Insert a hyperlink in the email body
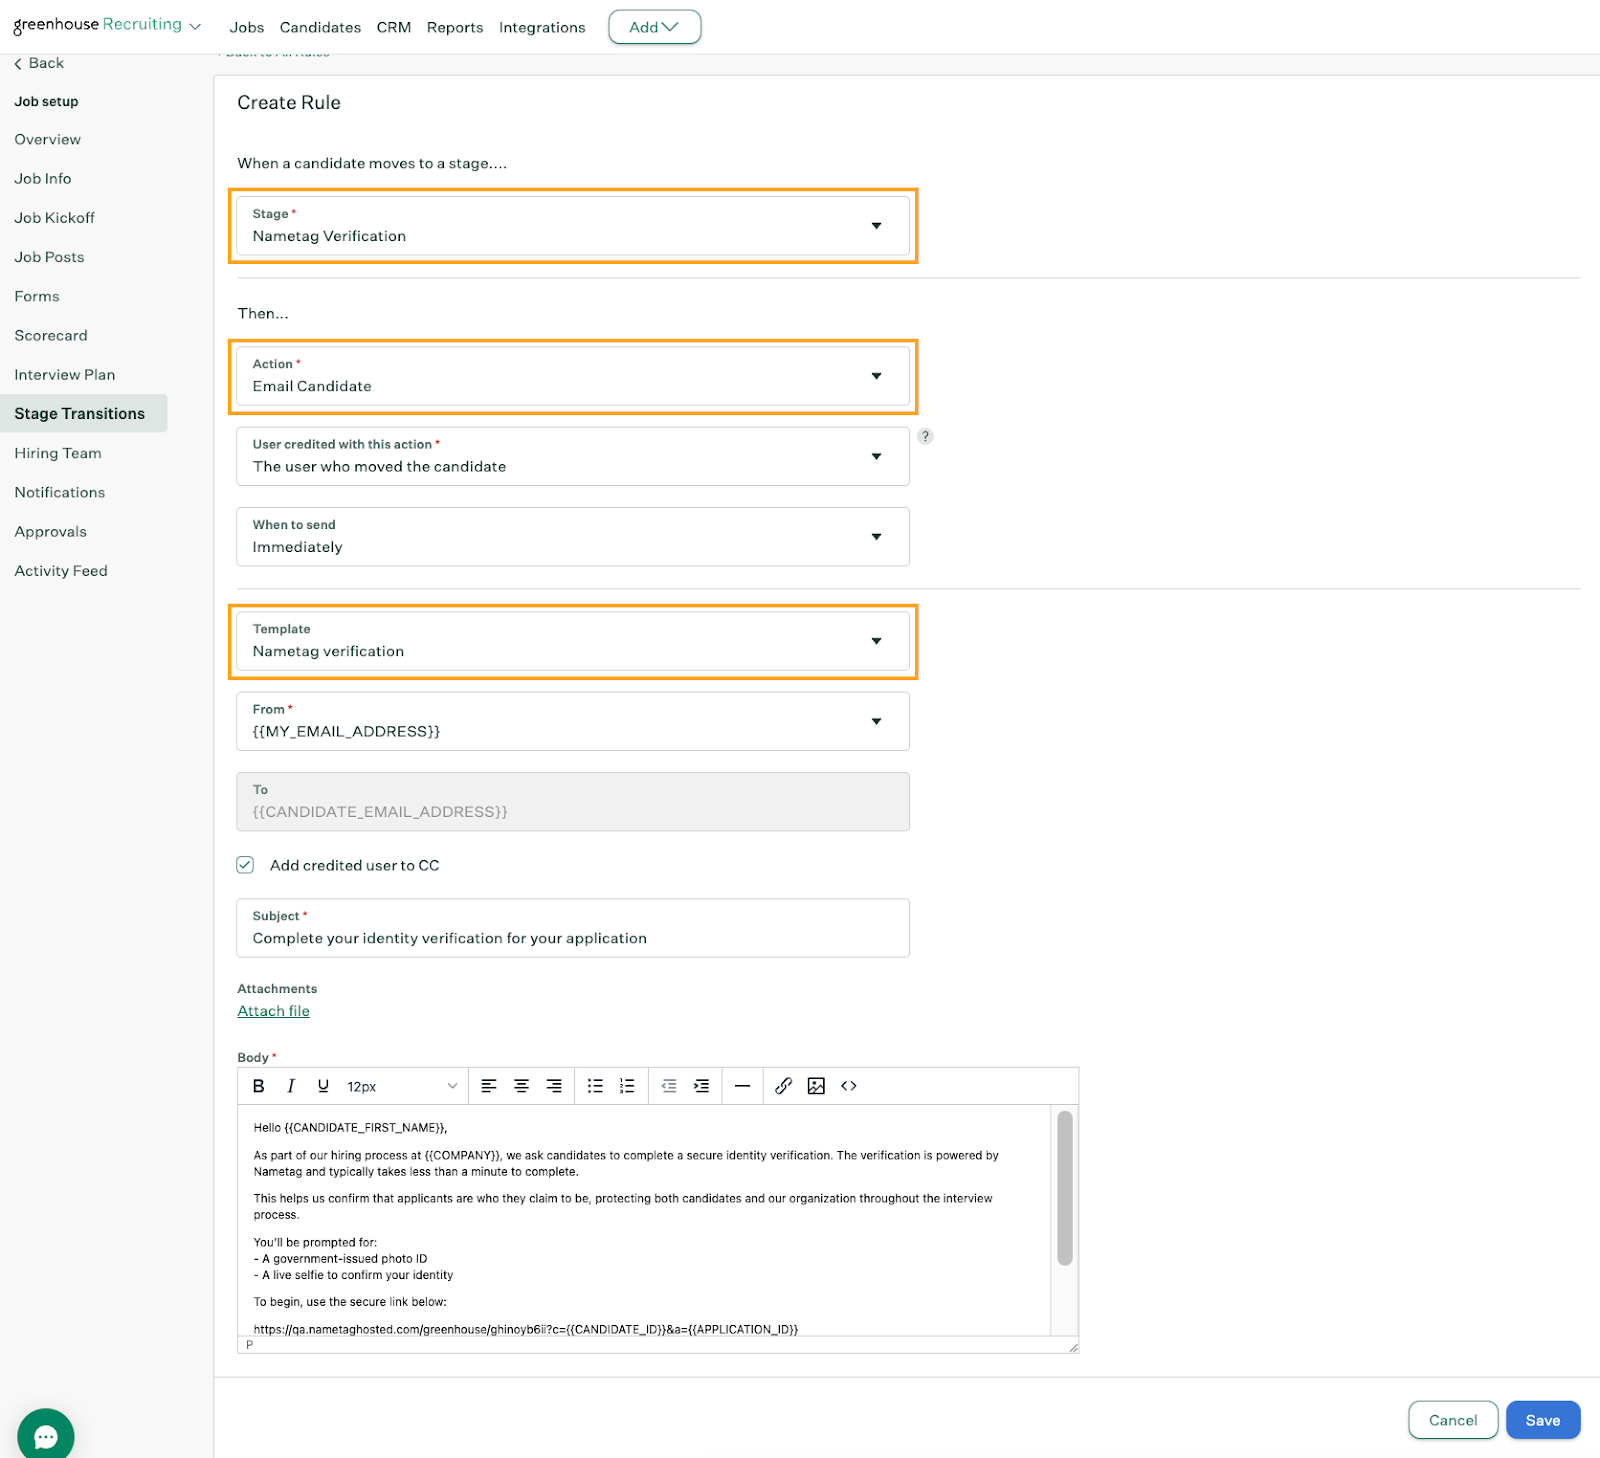 point(783,1086)
